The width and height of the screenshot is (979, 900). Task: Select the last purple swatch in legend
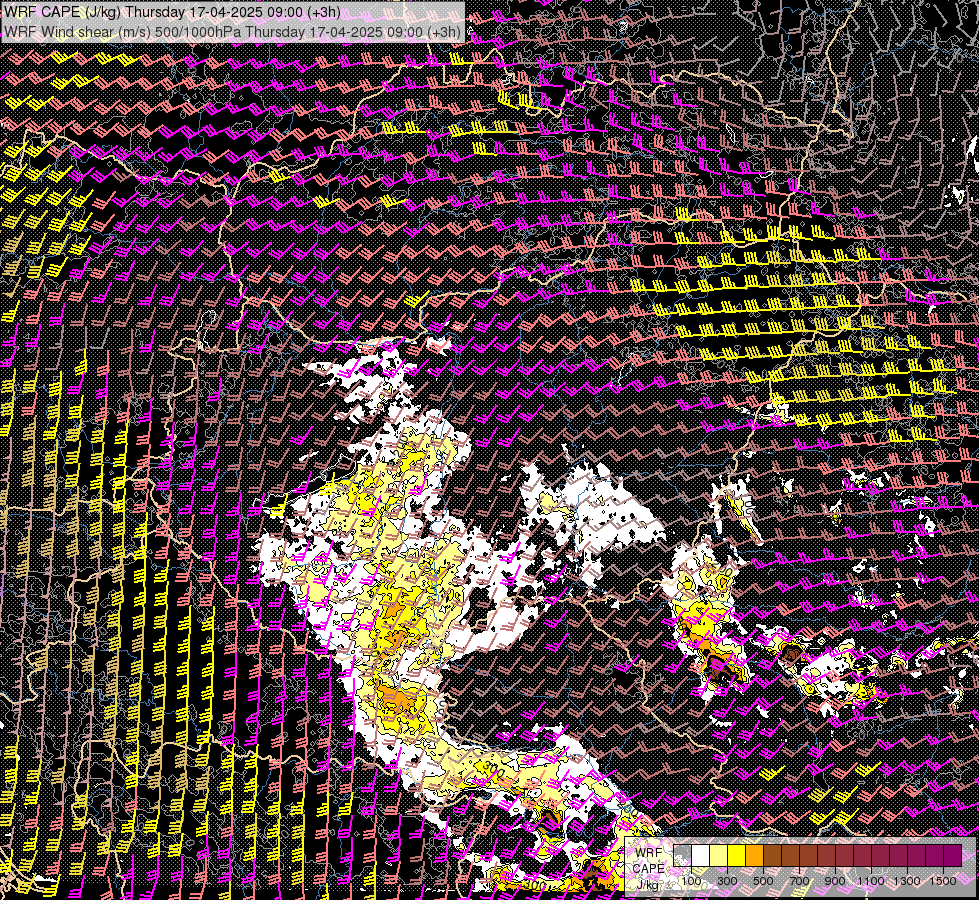(x=952, y=855)
